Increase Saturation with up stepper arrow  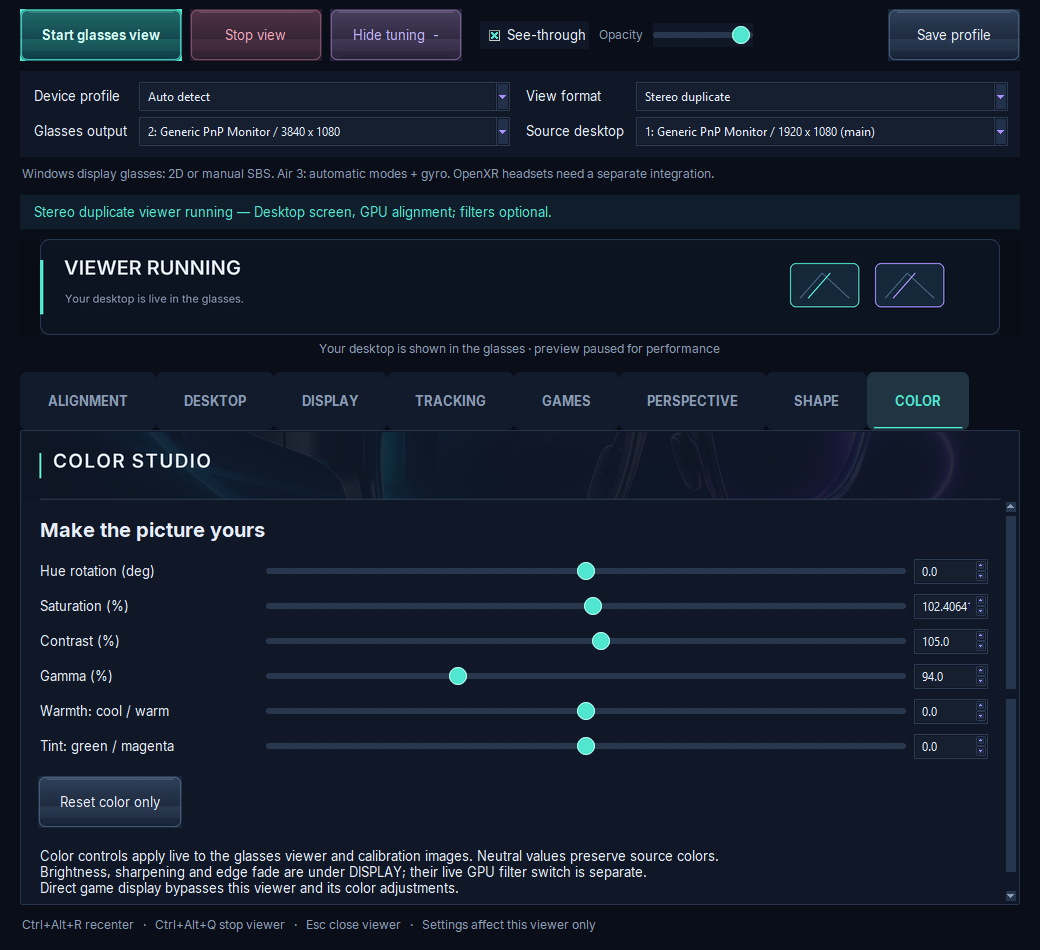click(x=981, y=601)
